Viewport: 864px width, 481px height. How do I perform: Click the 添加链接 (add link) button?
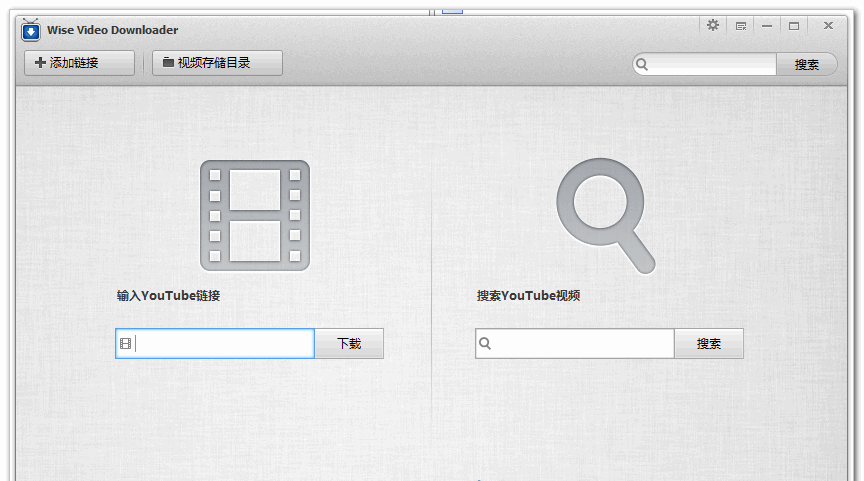pos(79,63)
